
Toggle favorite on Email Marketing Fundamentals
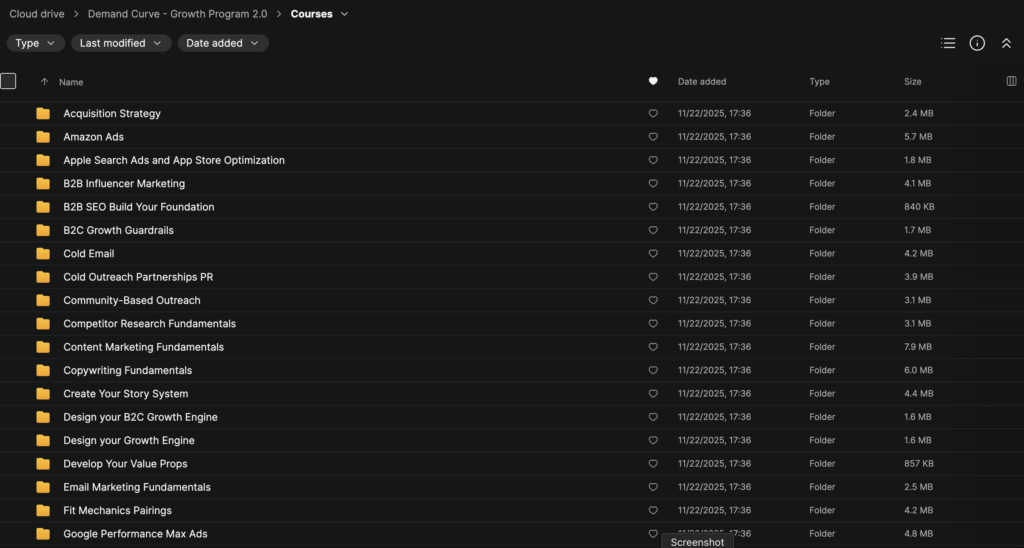point(653,488)
